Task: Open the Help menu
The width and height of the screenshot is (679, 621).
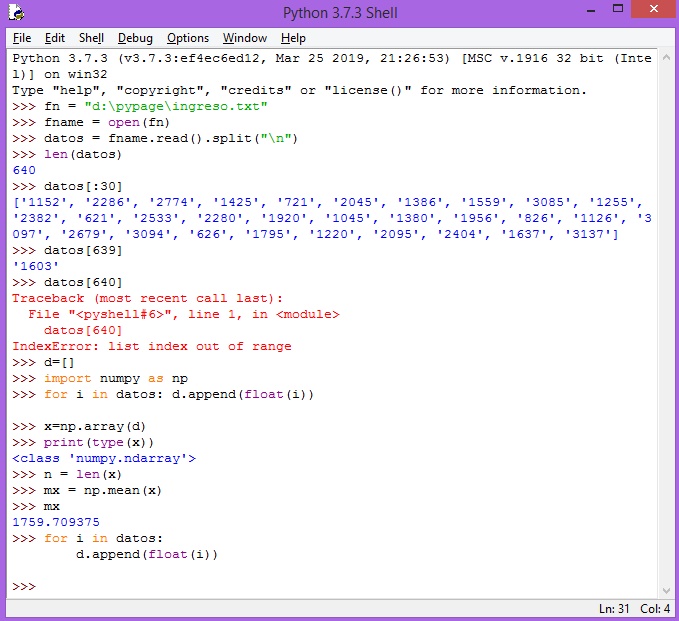Action: tap(293, 38)
